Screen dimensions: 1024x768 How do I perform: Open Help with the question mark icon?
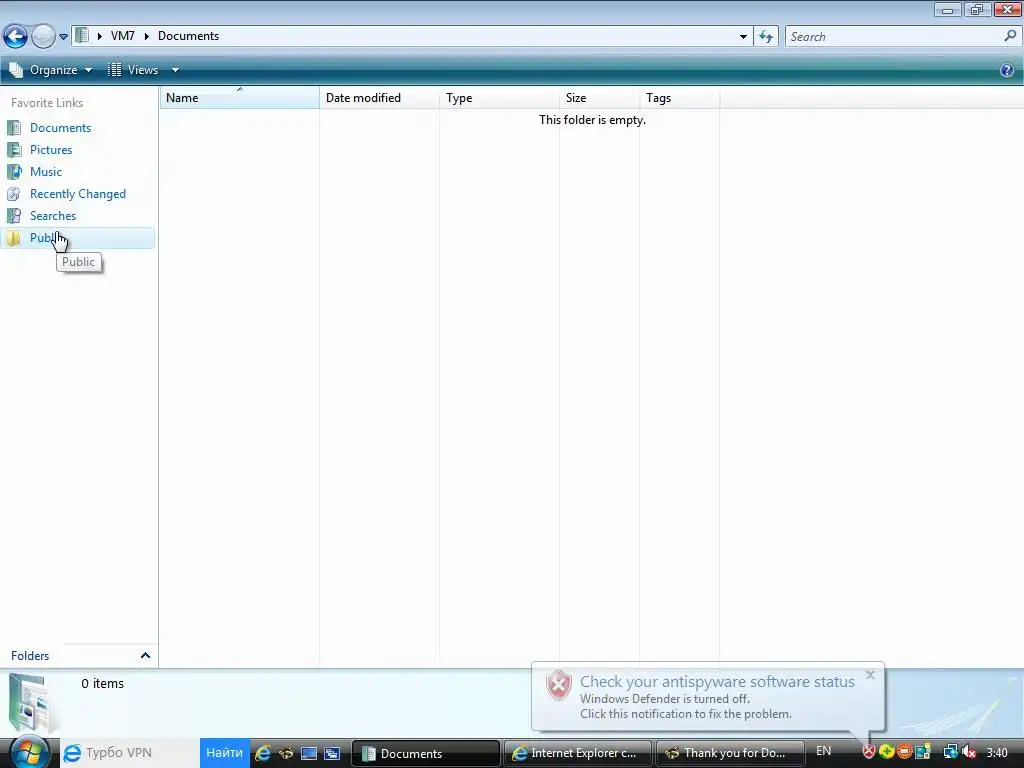click(x=1007, y=70)
